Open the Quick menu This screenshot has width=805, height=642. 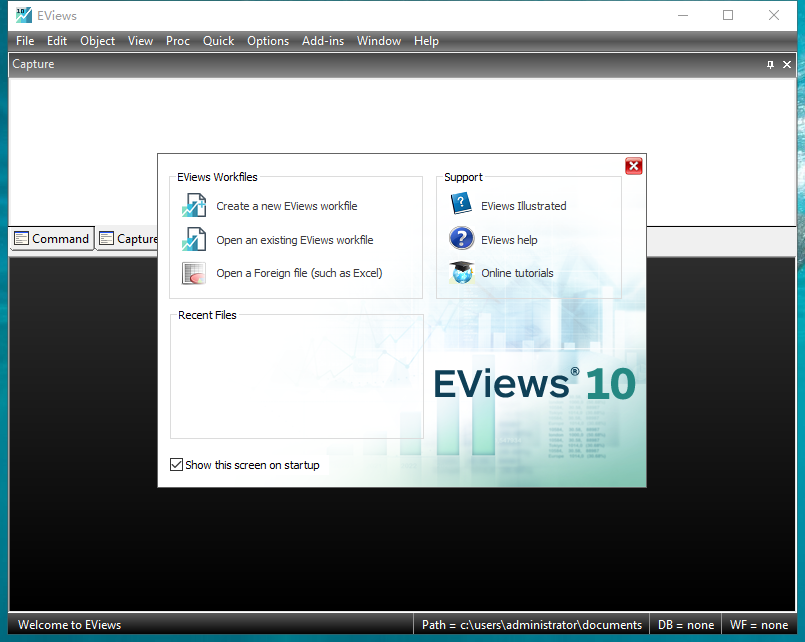[218, 41]
